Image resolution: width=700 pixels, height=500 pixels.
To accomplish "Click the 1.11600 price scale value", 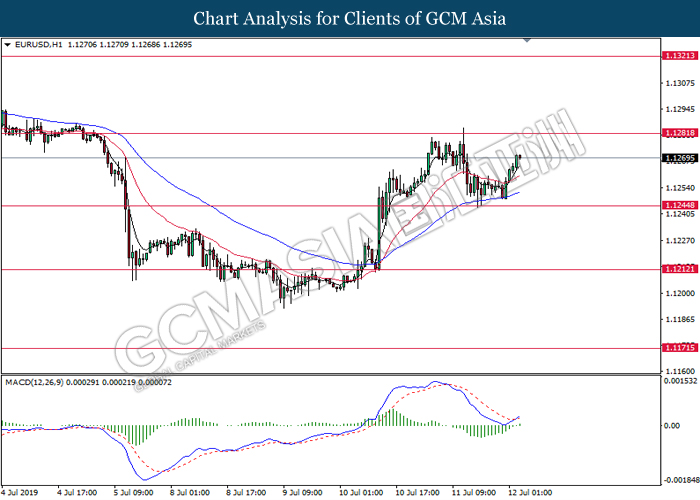I will click(680, 371).
